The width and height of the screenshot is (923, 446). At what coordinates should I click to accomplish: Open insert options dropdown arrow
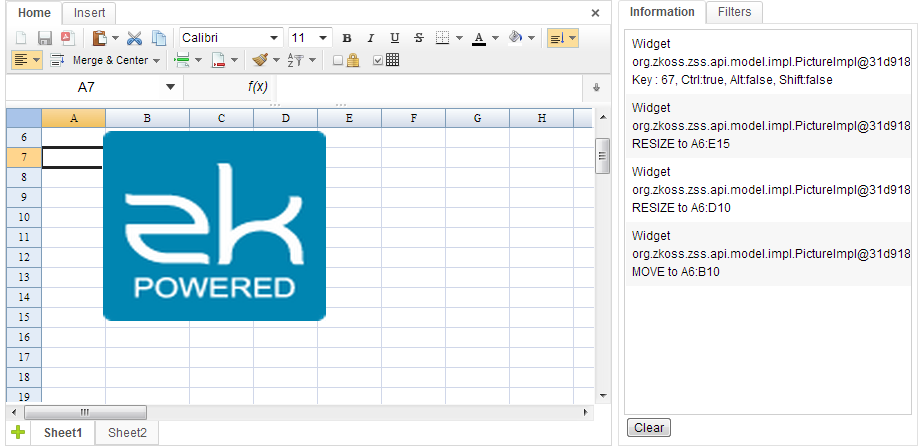tap(198, 60)
